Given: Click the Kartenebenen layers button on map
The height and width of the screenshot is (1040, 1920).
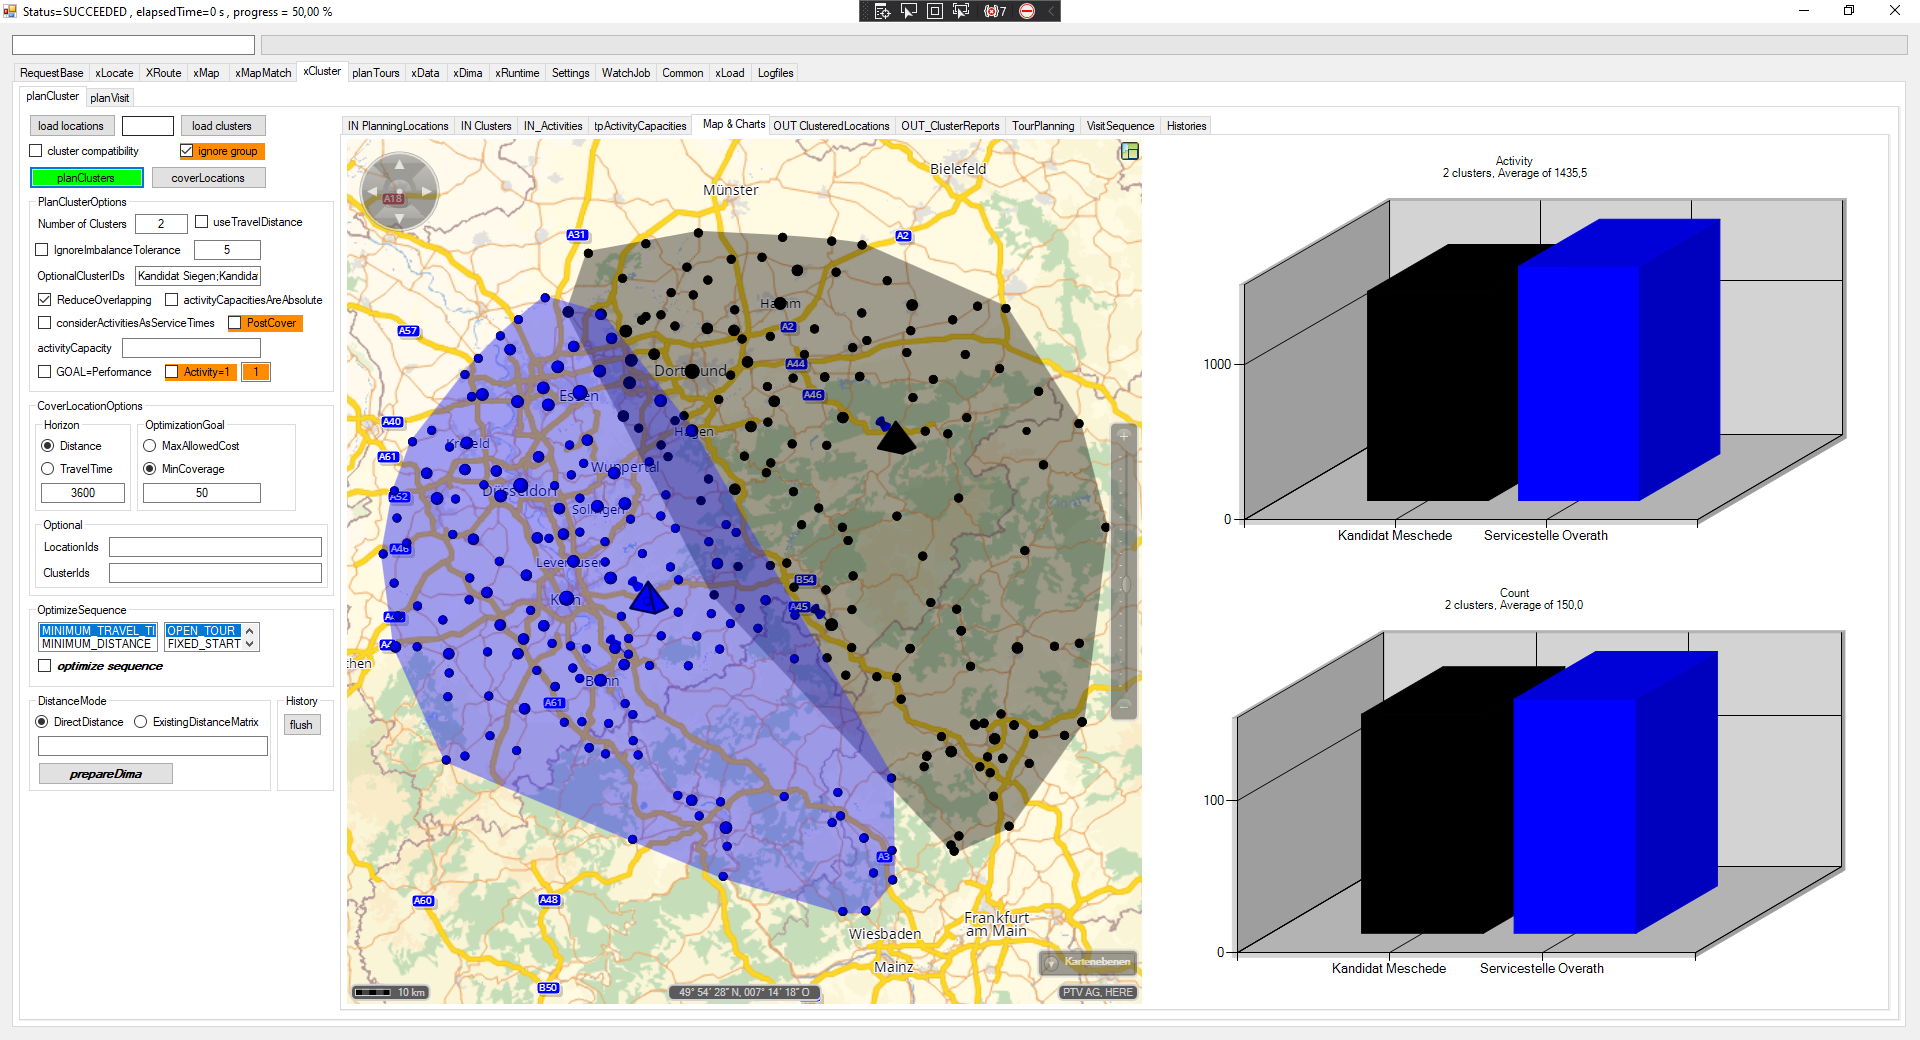Looking at the screenshot, I should tap(1088, 962).
